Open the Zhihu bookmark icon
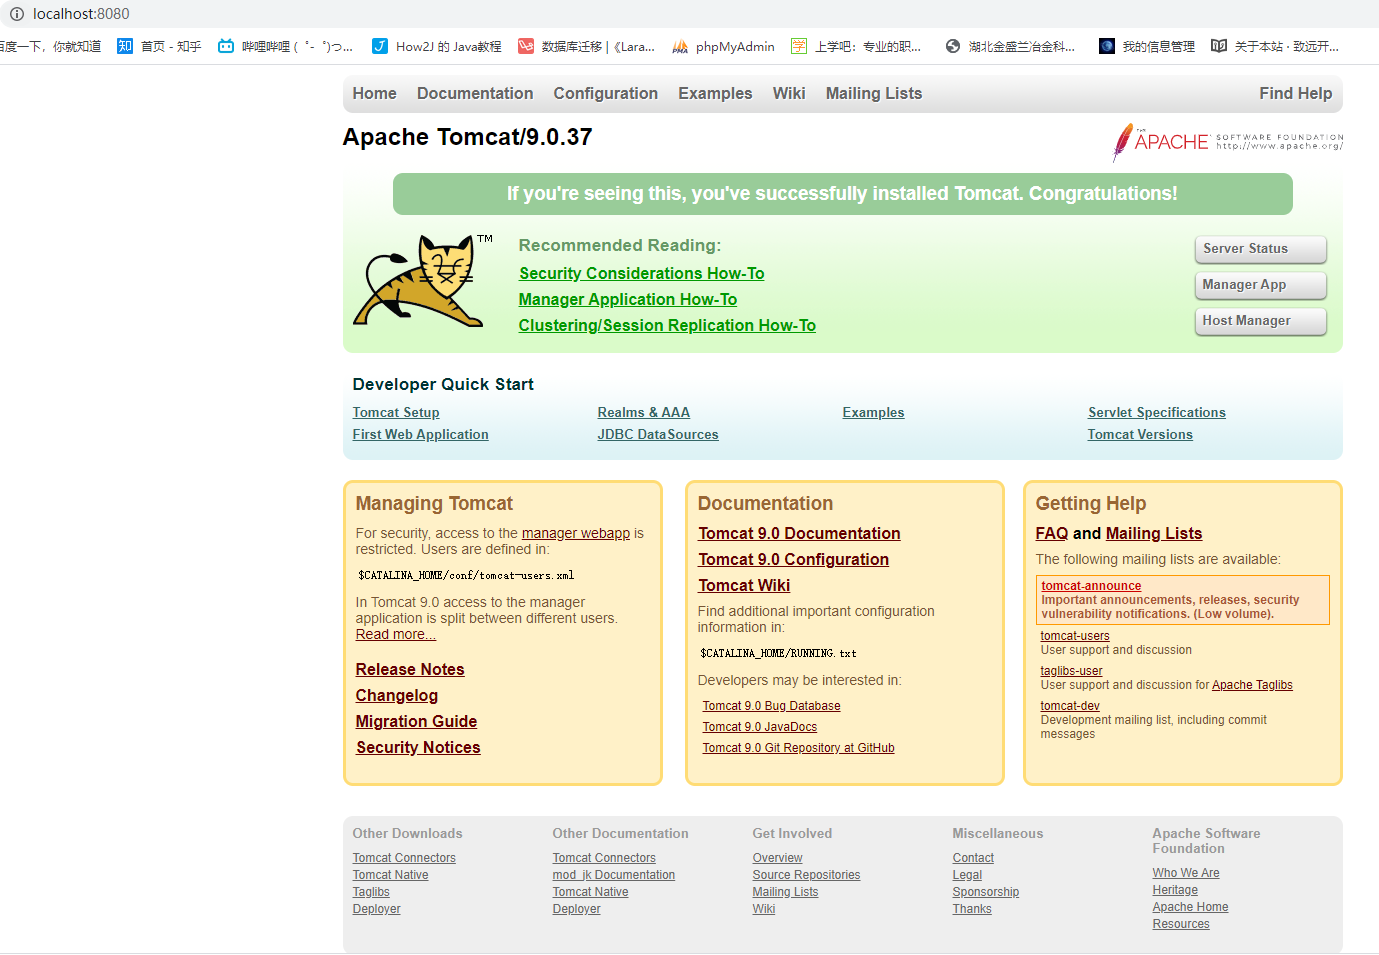1379x955 pixels. click(x=125, y=46)
